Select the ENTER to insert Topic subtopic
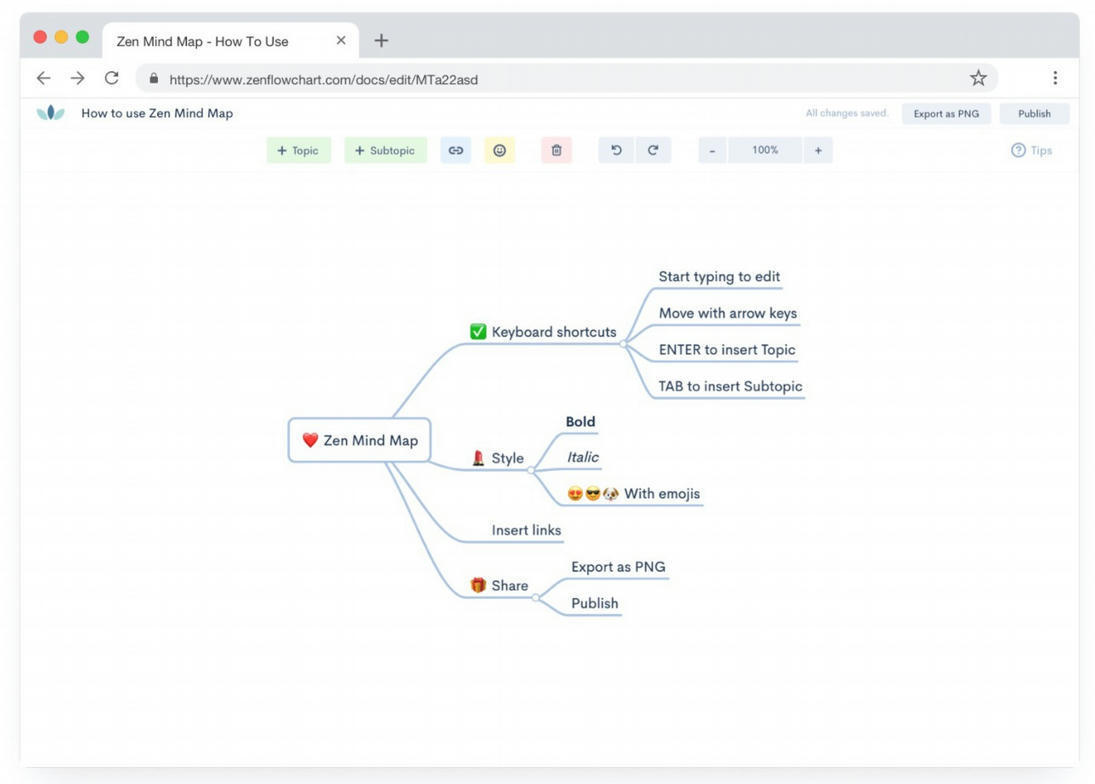Screen dimensions: 1095x784 click(727, 350)
